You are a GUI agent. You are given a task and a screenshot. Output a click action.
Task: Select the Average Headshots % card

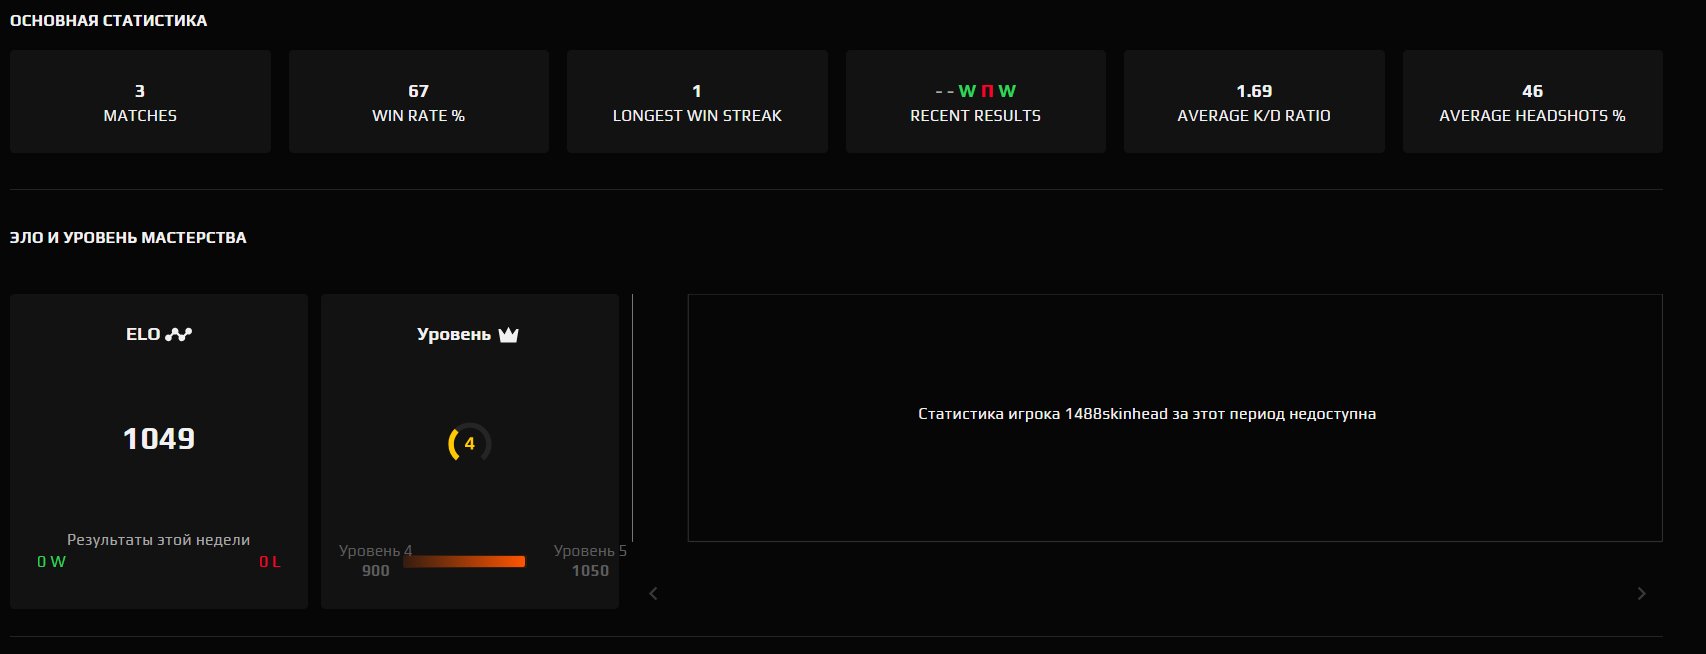click(x=1532, y=102)
